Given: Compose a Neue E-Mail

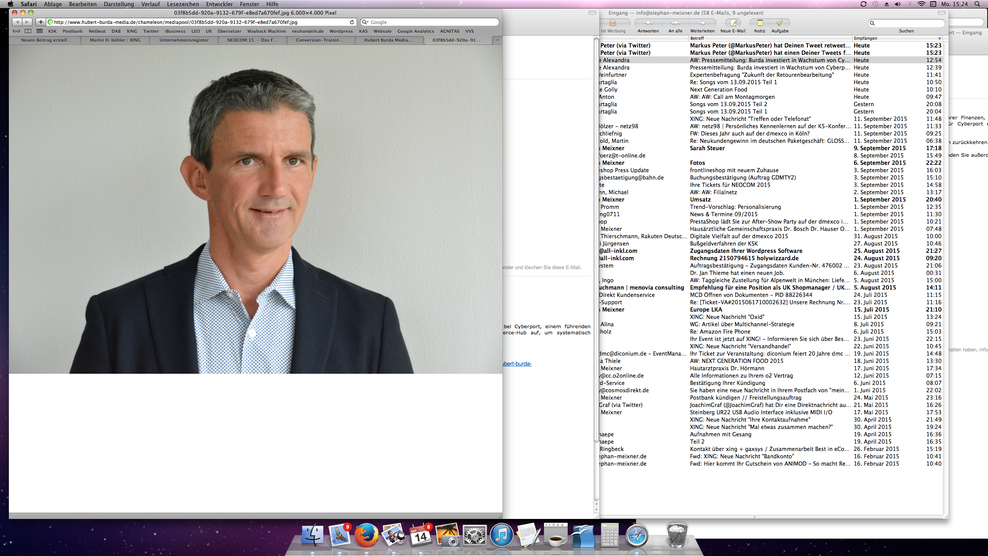Looking at the screenshot, I should [x=733, y=25].
